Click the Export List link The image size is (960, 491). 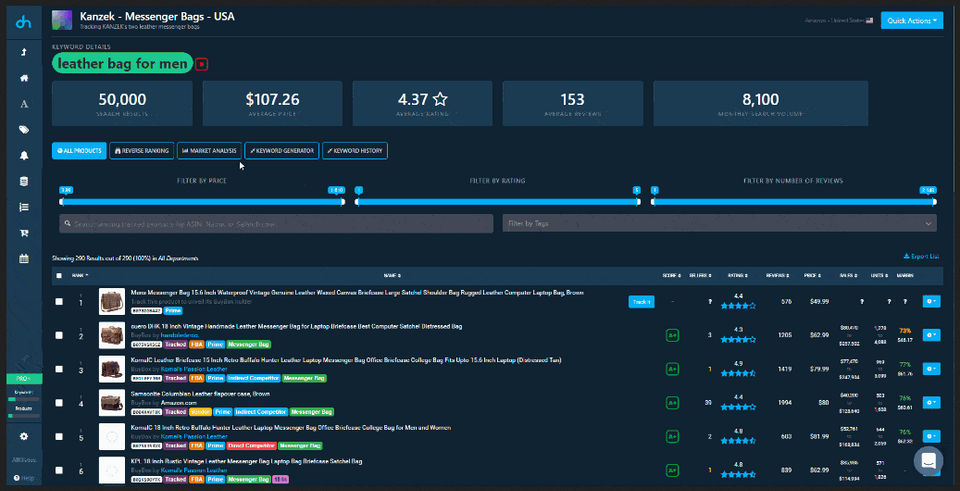(921, 257)
